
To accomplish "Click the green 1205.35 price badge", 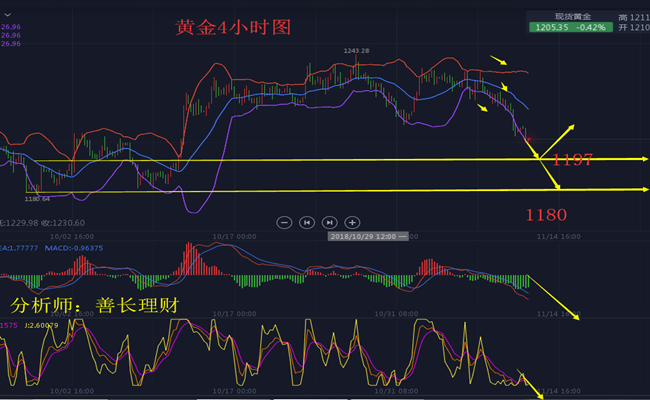I will click(x=572, y=29).
